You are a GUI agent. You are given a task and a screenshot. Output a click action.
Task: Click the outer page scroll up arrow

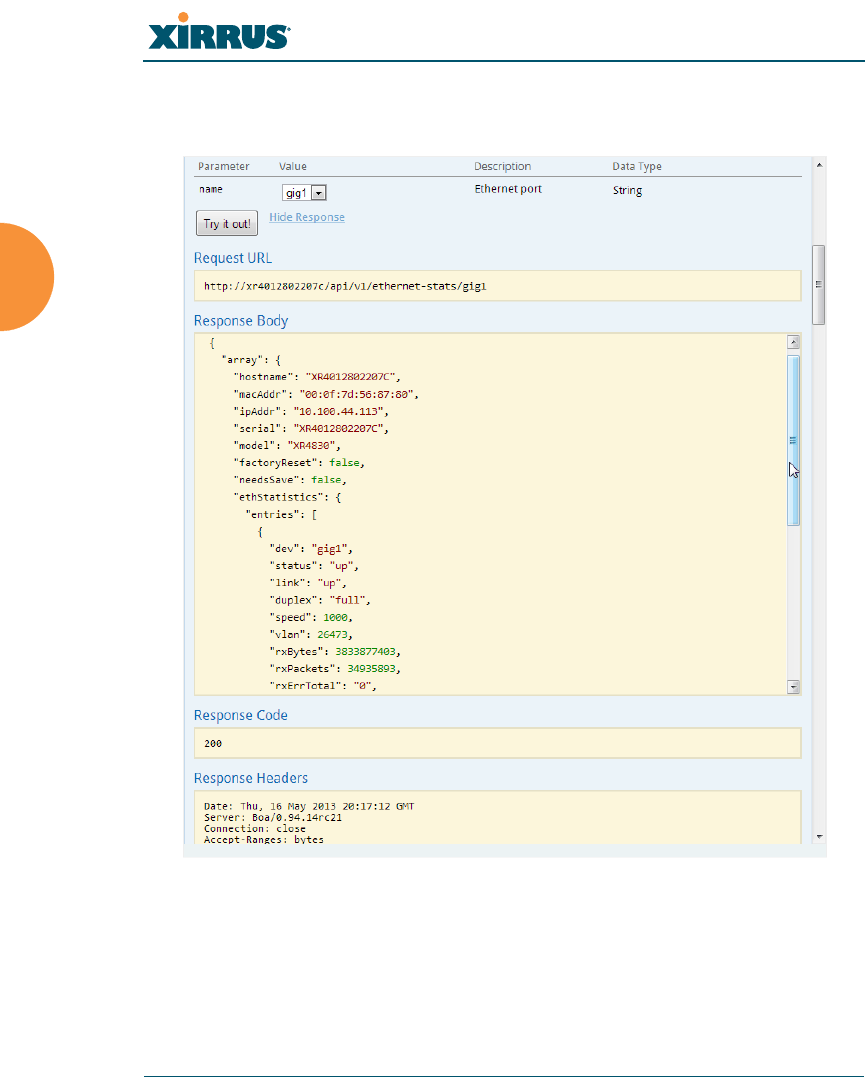pyautogui.click(x=819, y=165)
